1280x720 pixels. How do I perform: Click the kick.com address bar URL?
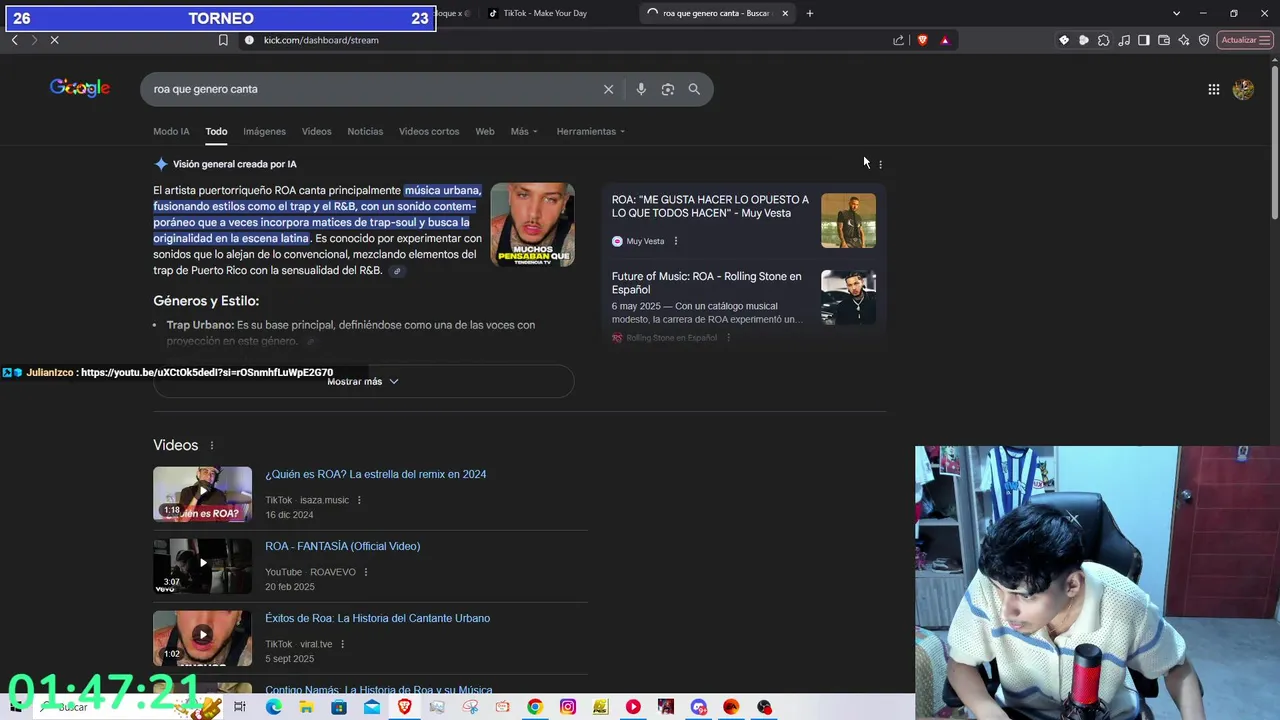[x=321, y=40]
